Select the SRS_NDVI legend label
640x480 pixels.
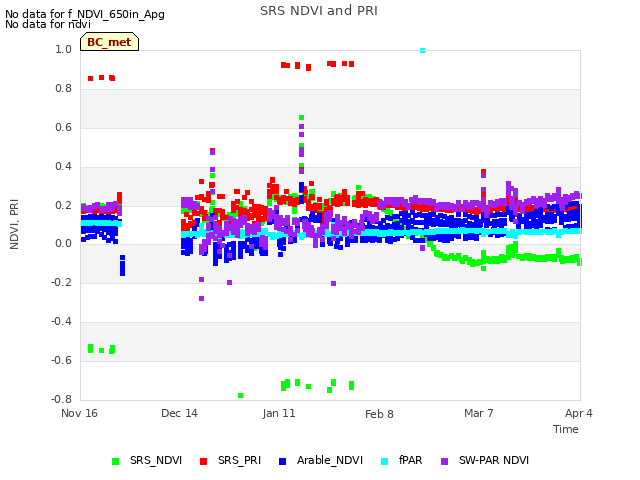click(156, 460)
